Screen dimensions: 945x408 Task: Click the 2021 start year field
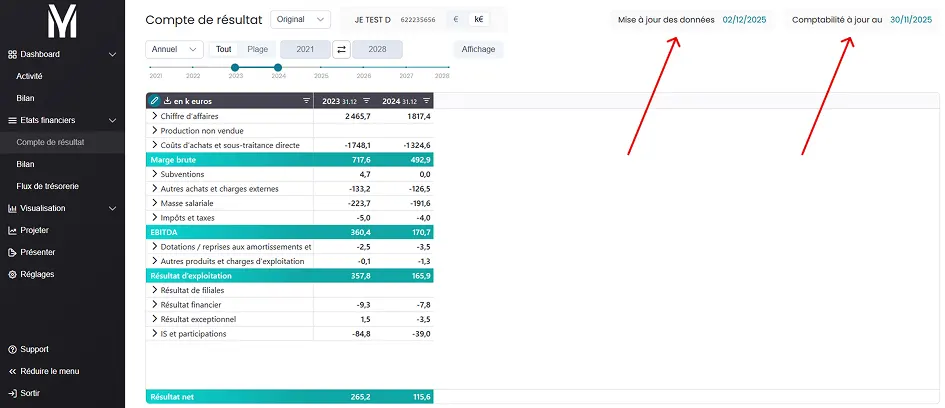click(x=305, y=49)
